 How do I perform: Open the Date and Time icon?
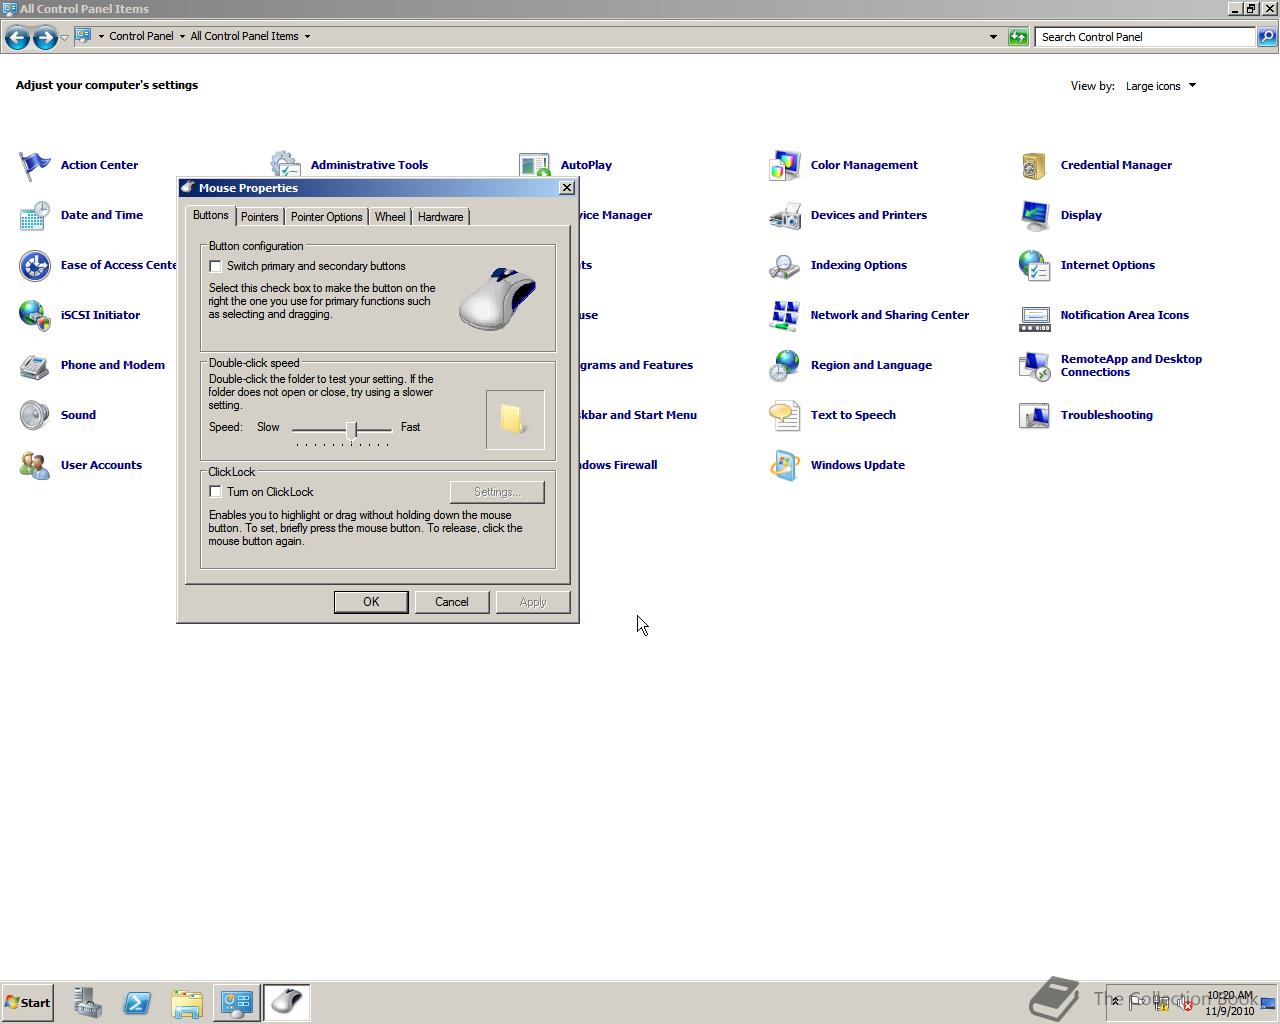click(x=35, y=215)
